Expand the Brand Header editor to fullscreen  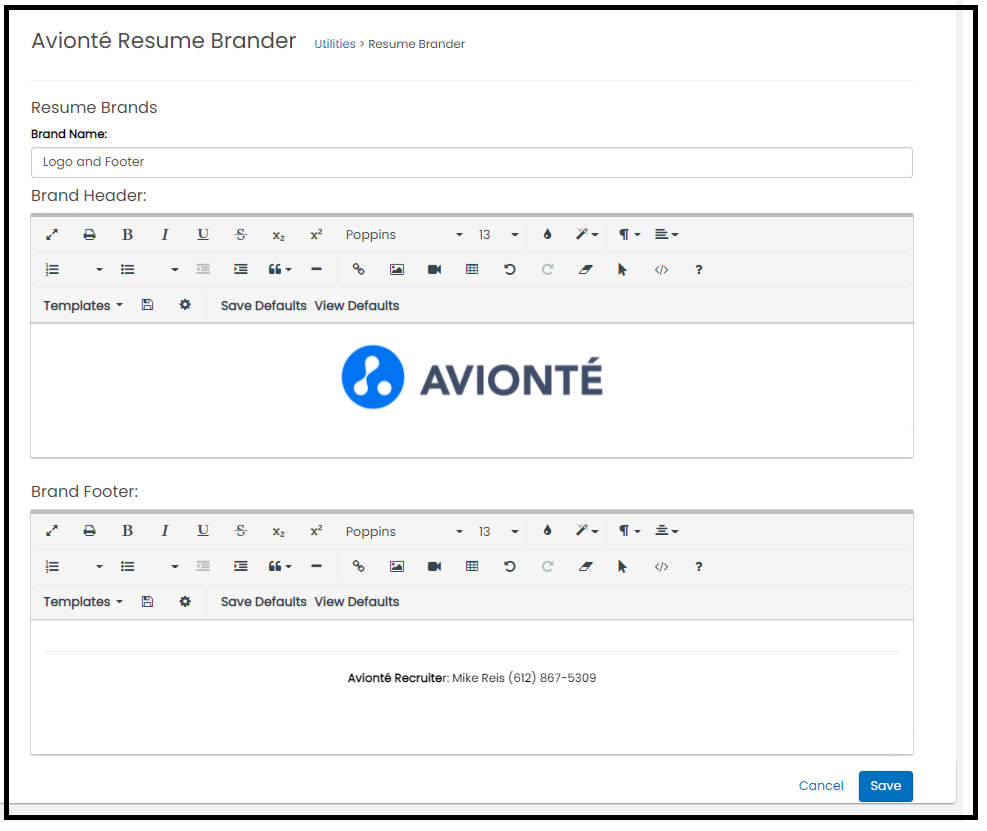[52, 235]
